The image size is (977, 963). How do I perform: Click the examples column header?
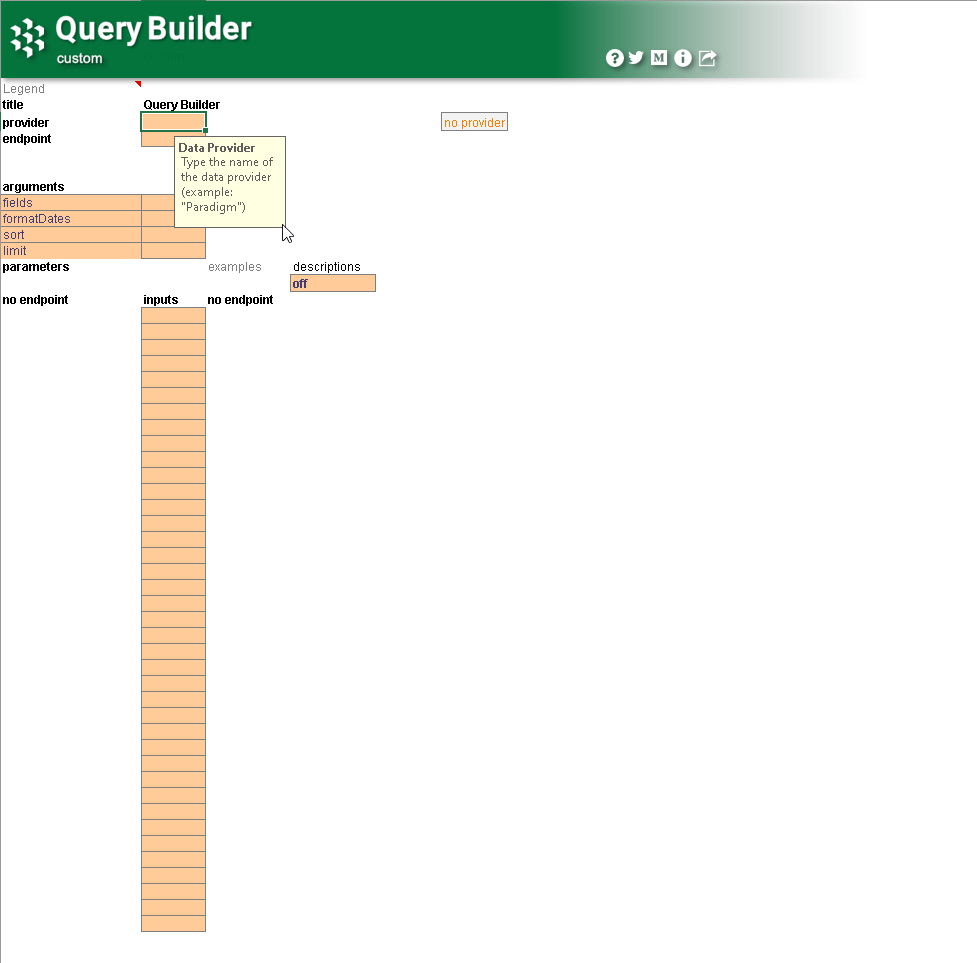[x=235, y=266]
